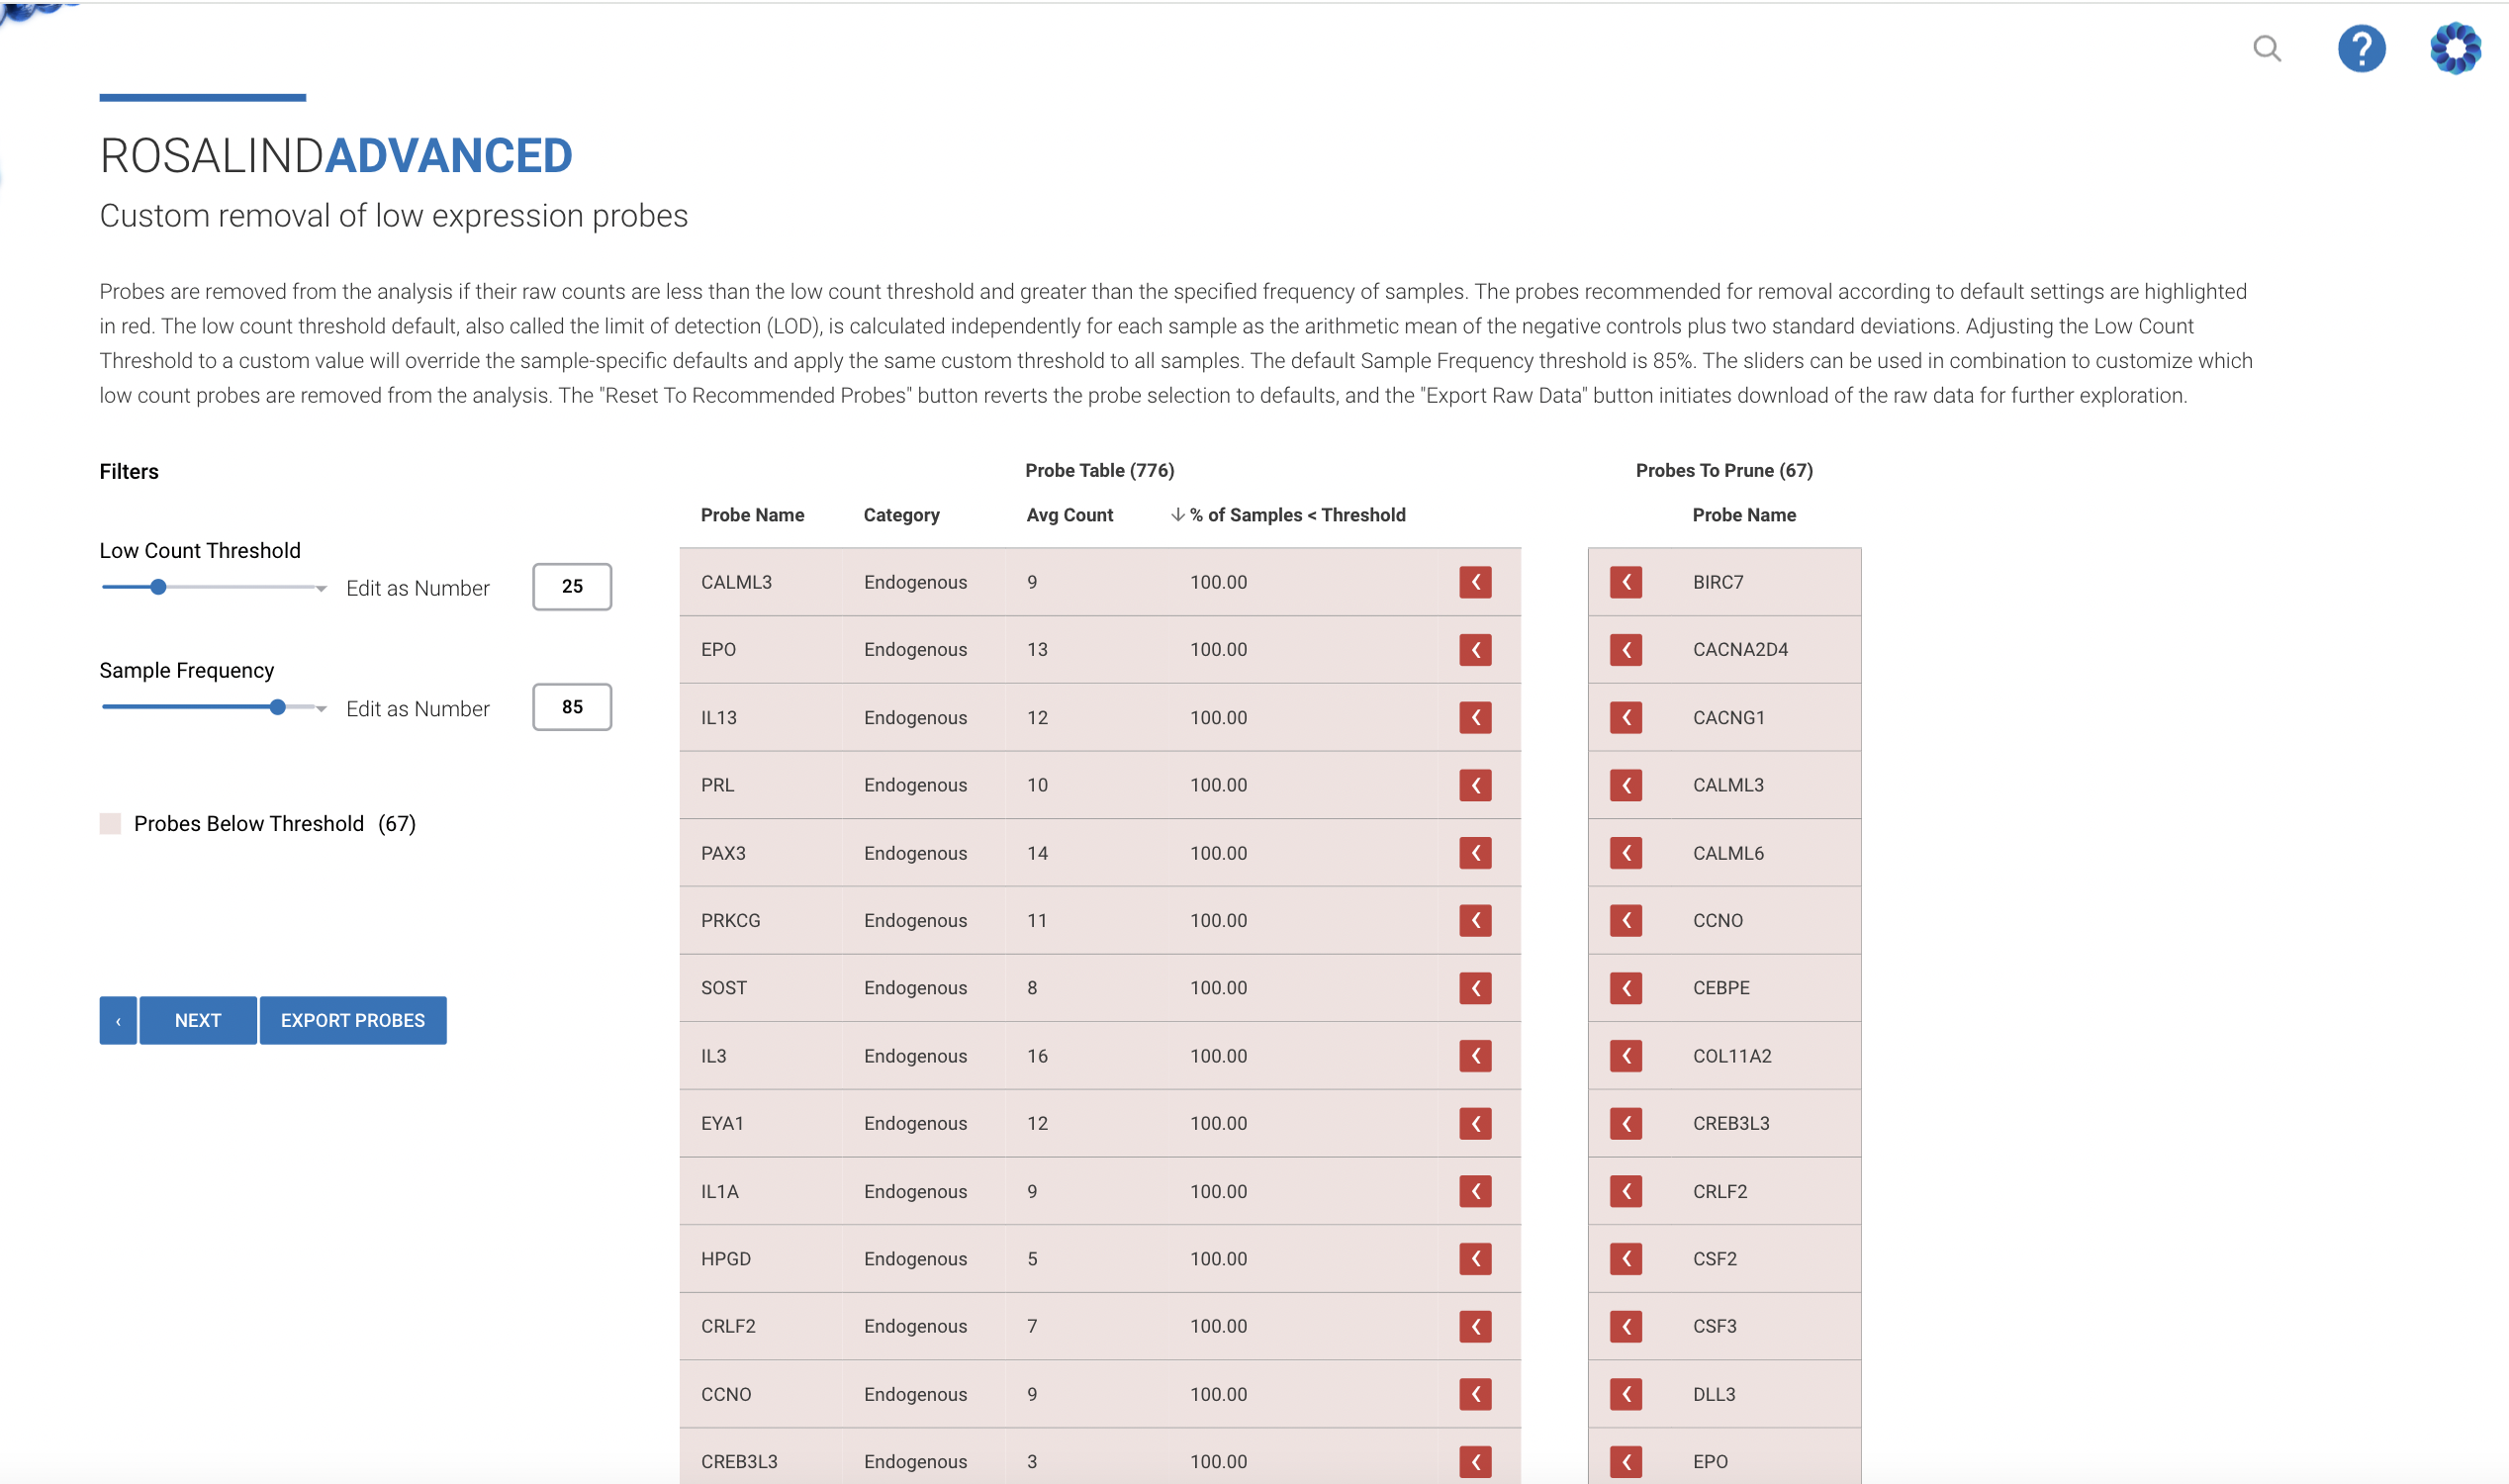Restore CSF2 using its red arrow
Image resolution: width=2509 pixels, height=1484 pixels.
(x=1626, y=1258)
